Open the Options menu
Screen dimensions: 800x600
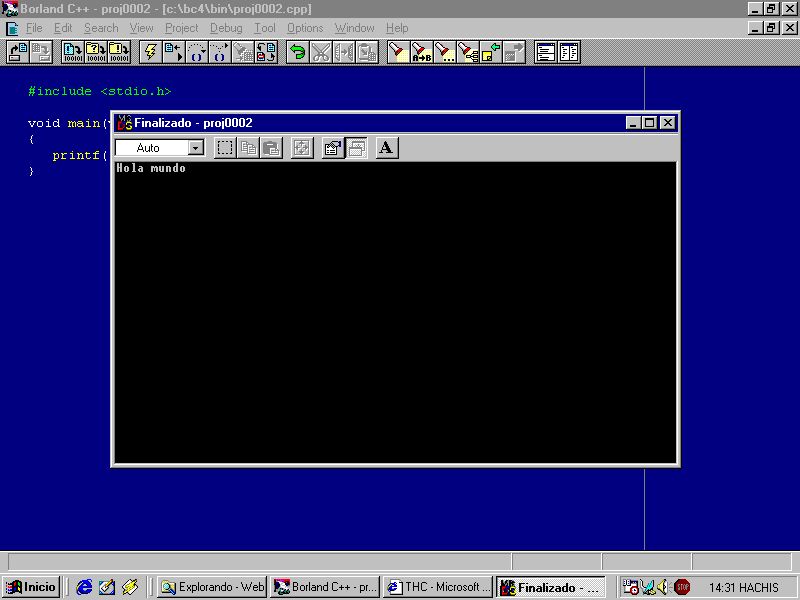point(305,28)
